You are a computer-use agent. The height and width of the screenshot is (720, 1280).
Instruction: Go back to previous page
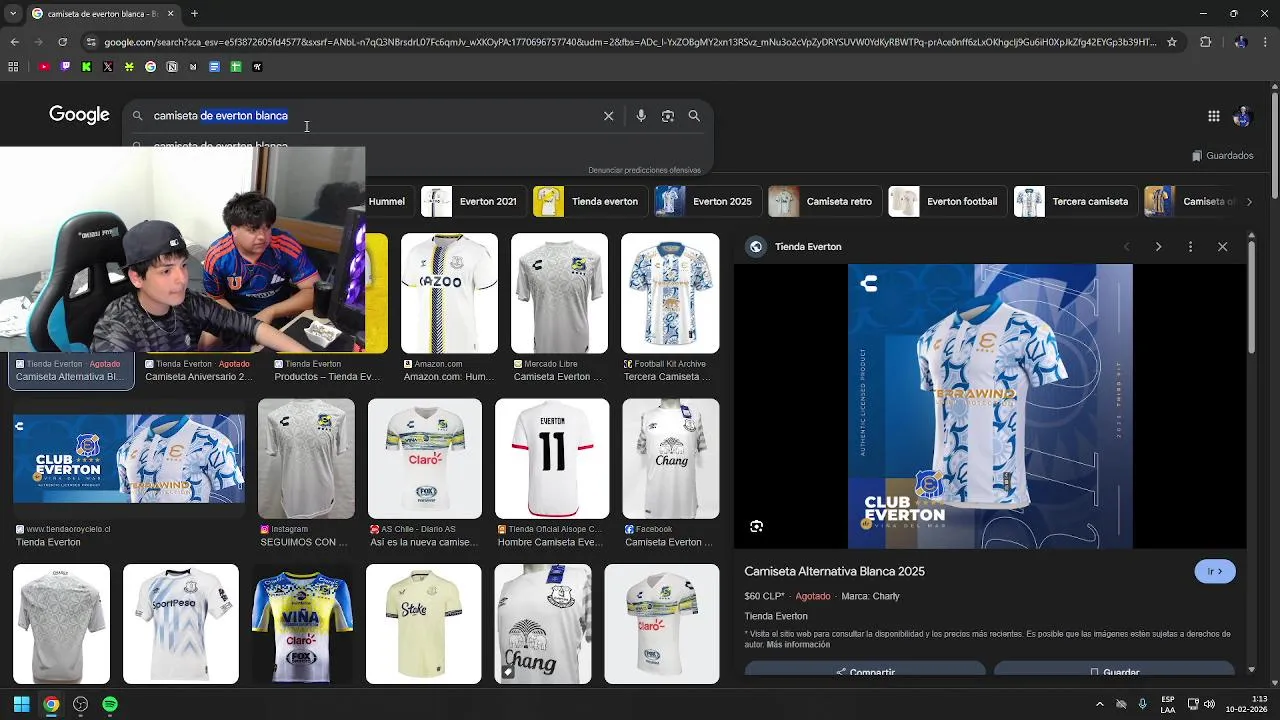point(14,42)
